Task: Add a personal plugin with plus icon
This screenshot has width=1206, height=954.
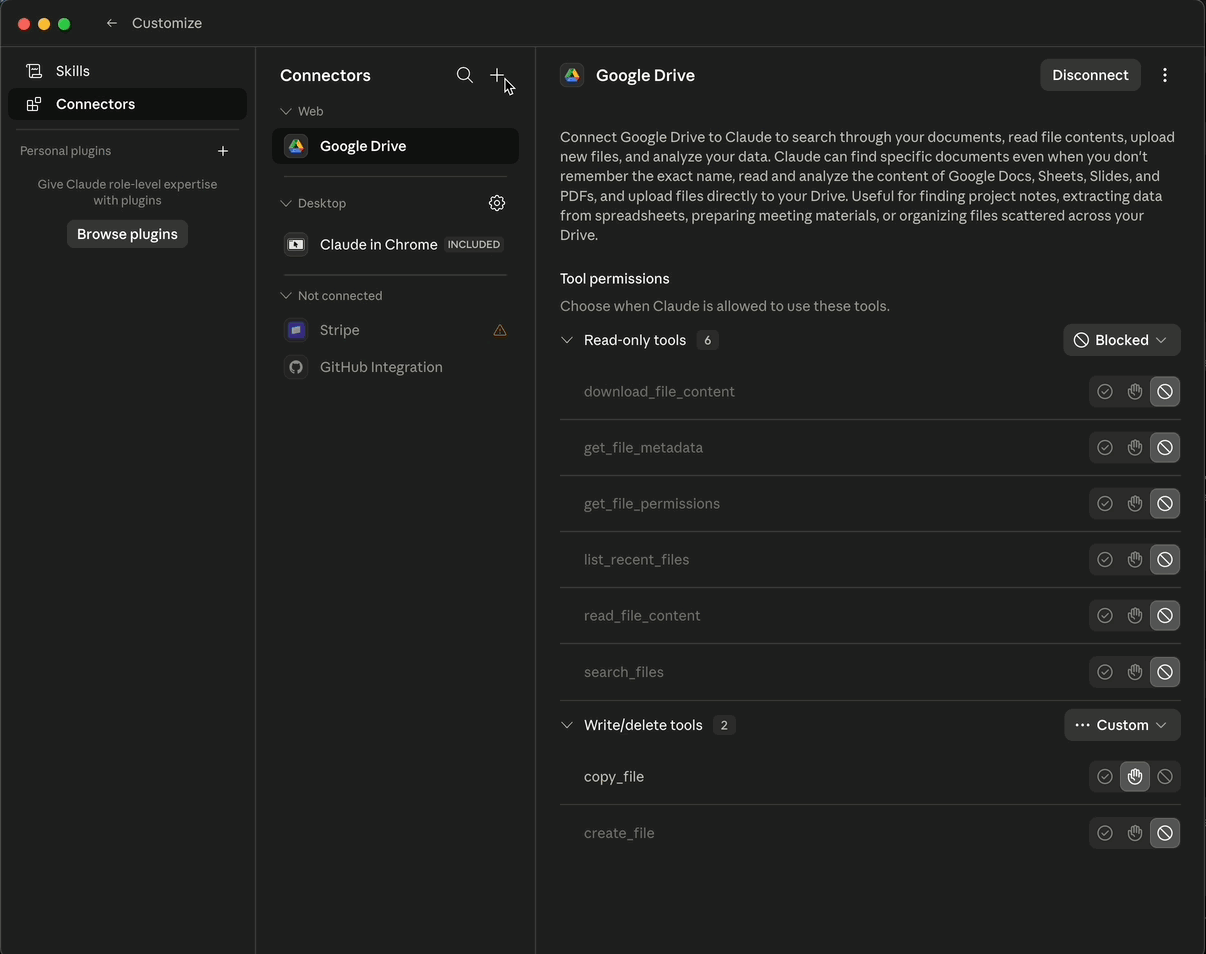Action: click(223, 151)
